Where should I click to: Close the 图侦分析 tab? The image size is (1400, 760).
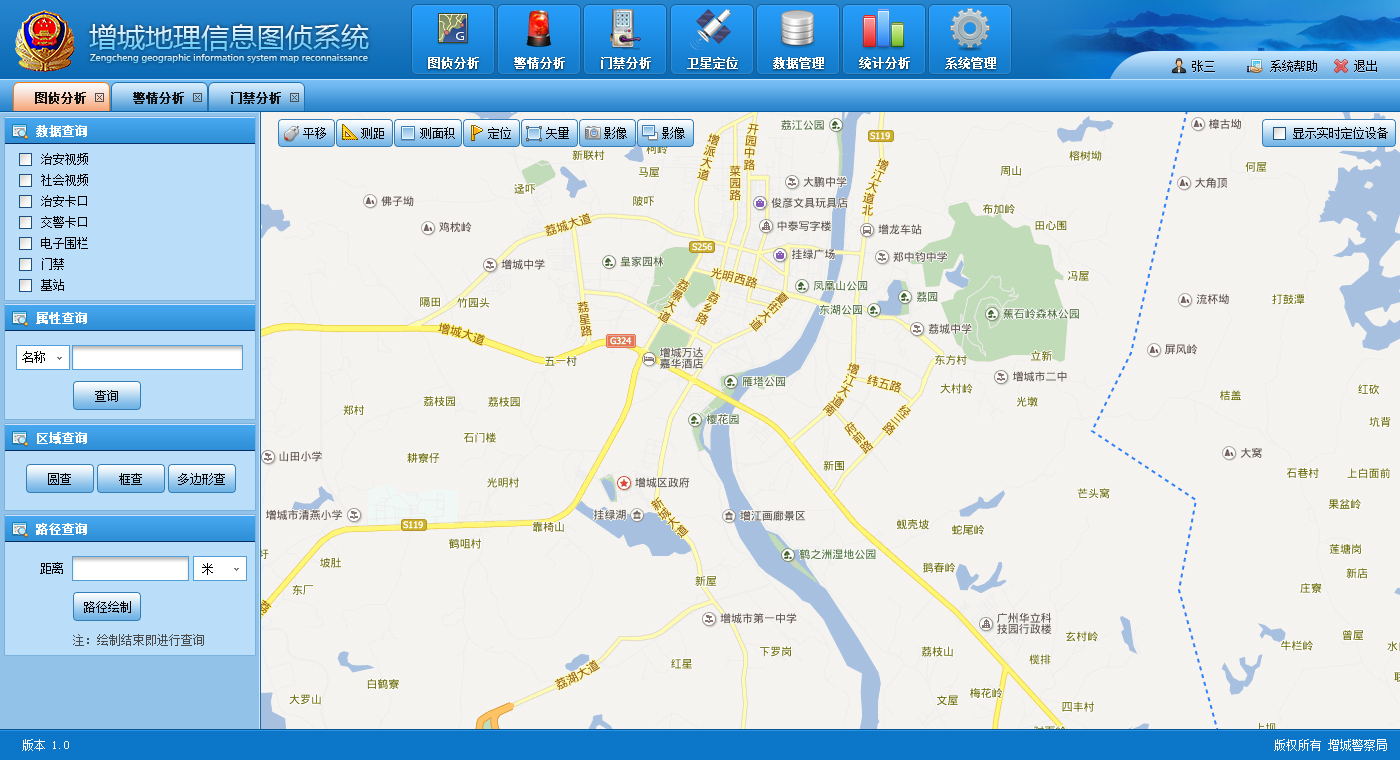[99, 98]
